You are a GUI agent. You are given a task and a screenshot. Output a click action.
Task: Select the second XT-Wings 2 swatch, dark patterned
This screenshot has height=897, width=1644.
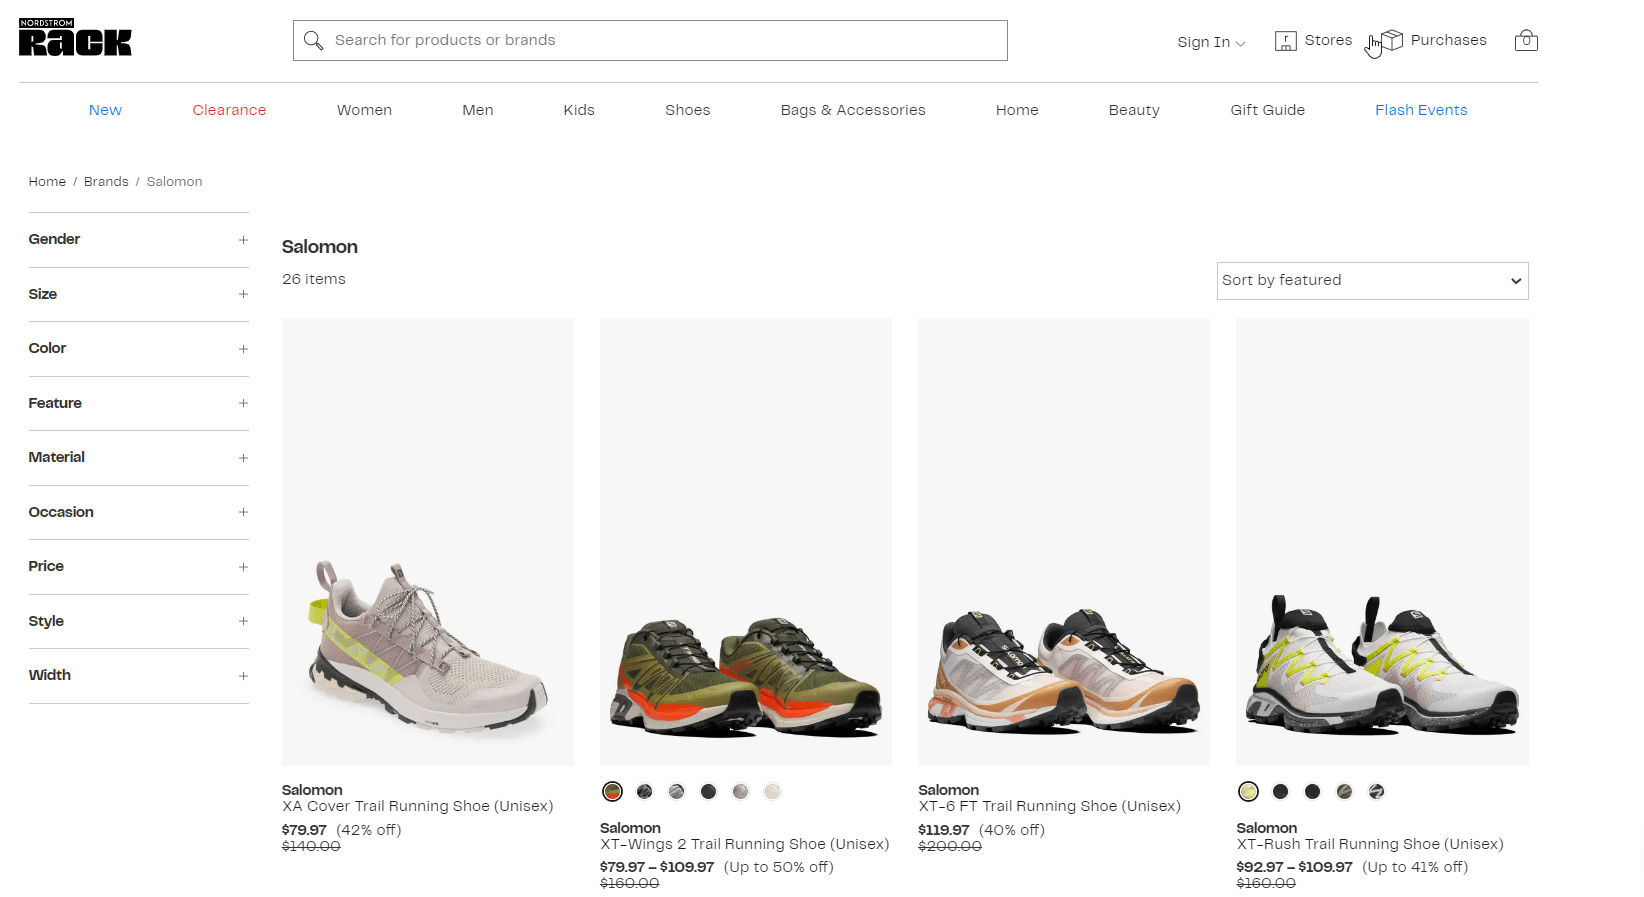[645, 792]
